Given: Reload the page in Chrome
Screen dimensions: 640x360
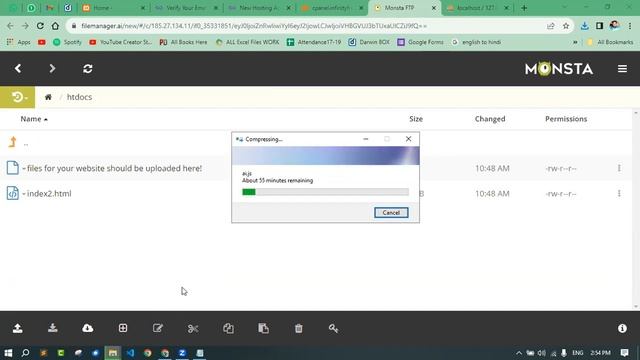Looking at the screenshot, I should pyautogui.click(x=40, y=26).
